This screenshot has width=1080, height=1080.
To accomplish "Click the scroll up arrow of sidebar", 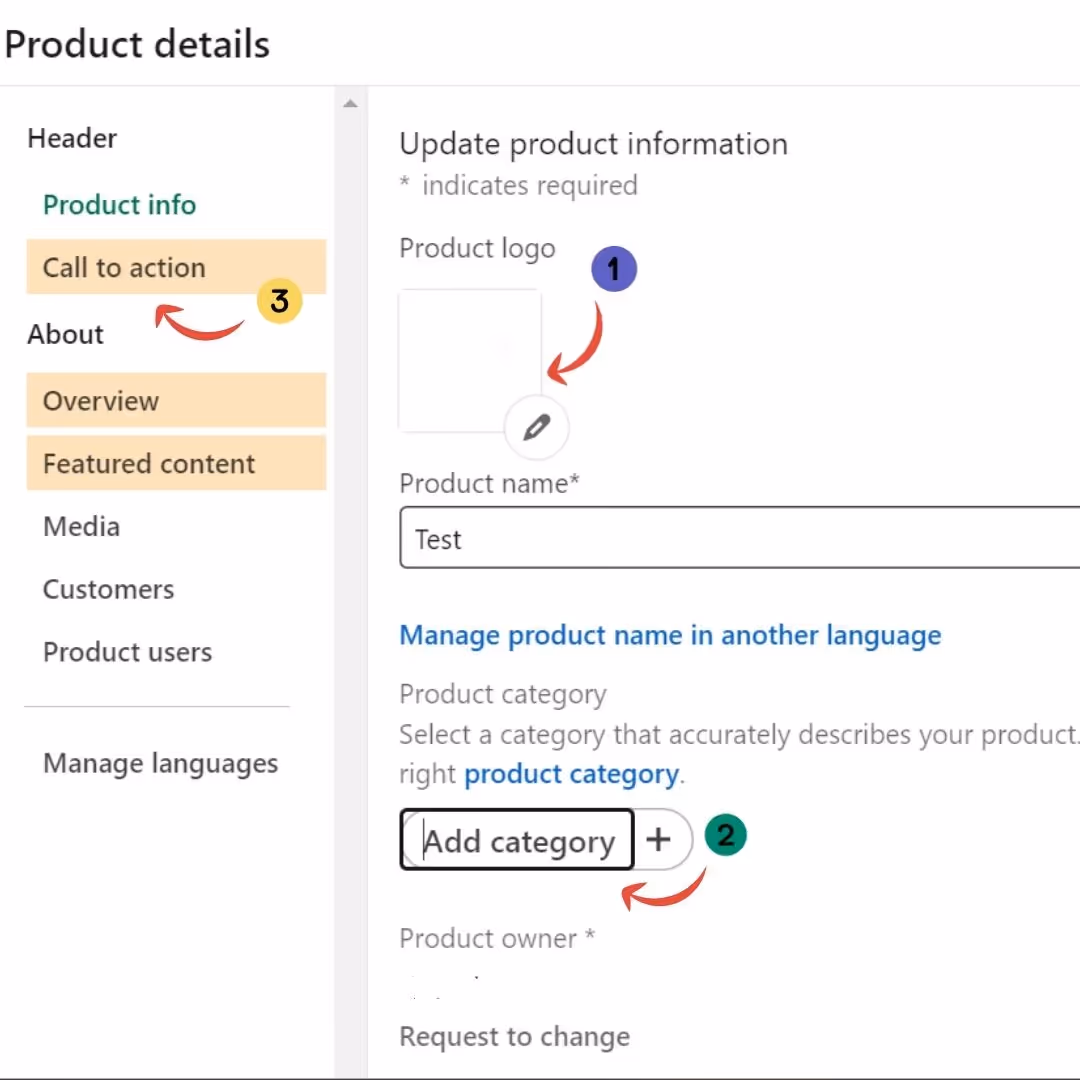I will (350, 104).
